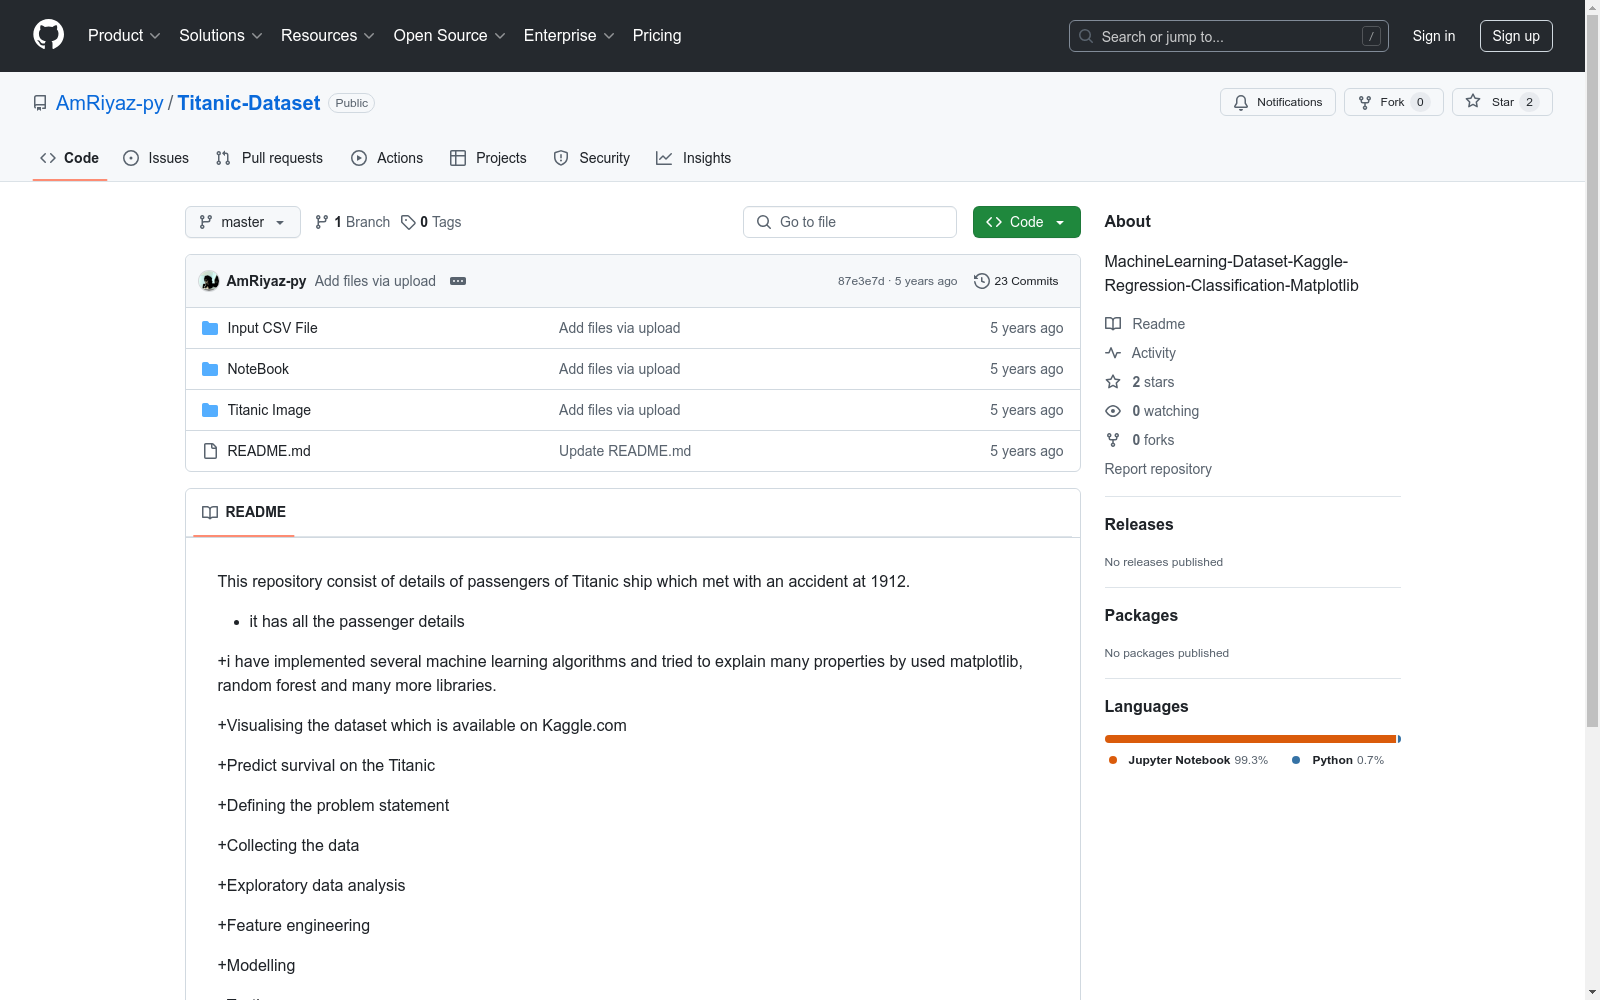1600x1000 pixels.
Task: Open the Resources menu
Action: click(x=328, y=35)
